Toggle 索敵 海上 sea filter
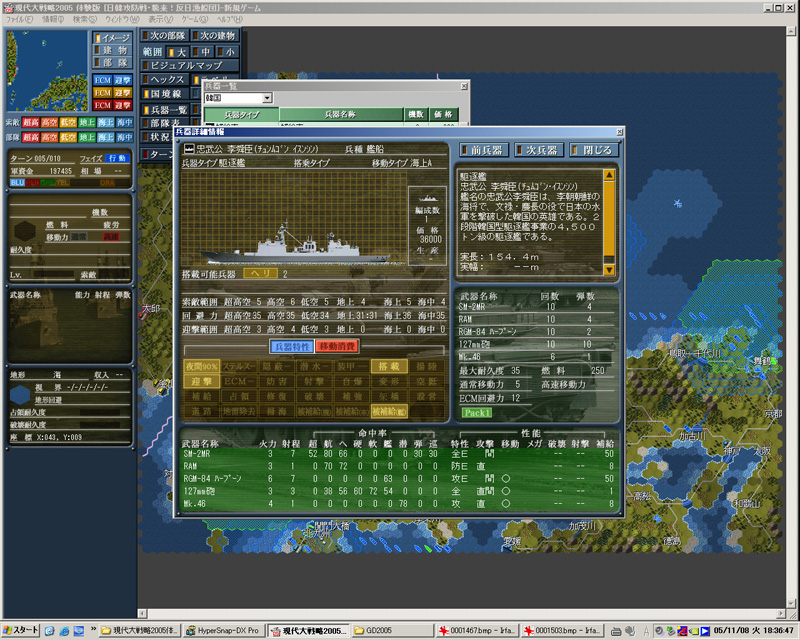Viewport: 800px width, 640px height. click(106, 122)
